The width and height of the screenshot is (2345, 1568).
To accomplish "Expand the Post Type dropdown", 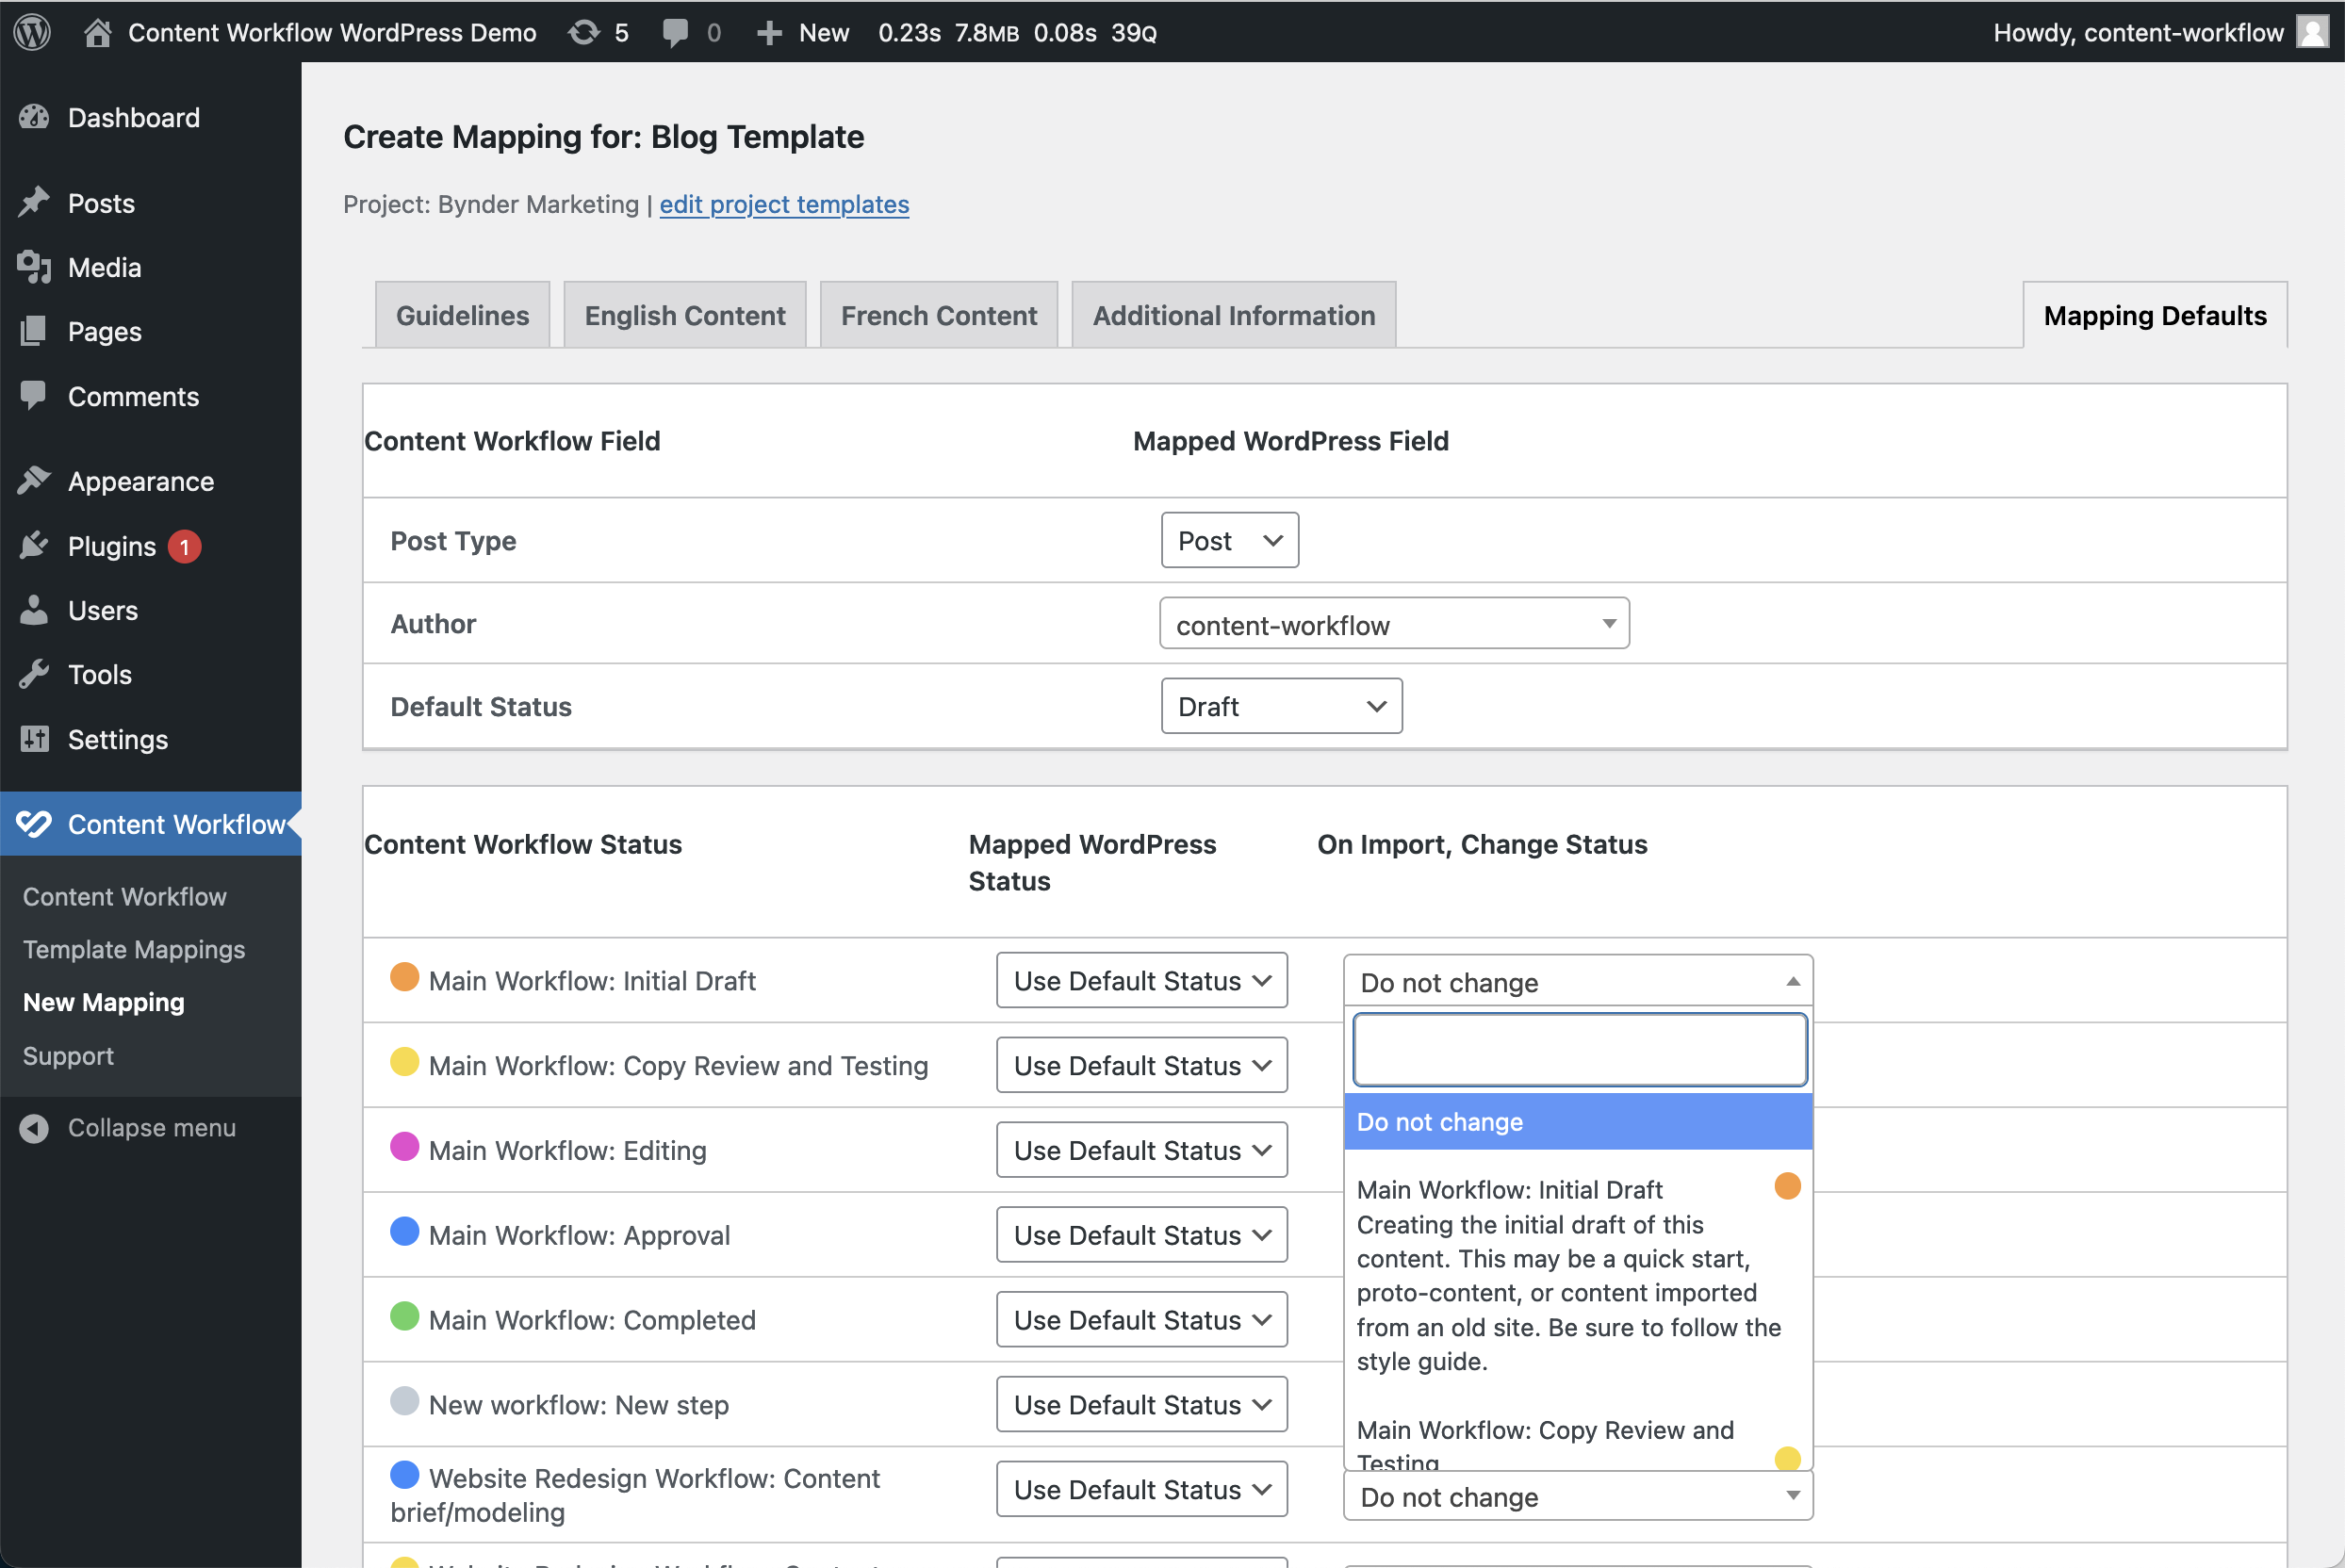I will click(1229, 541).
